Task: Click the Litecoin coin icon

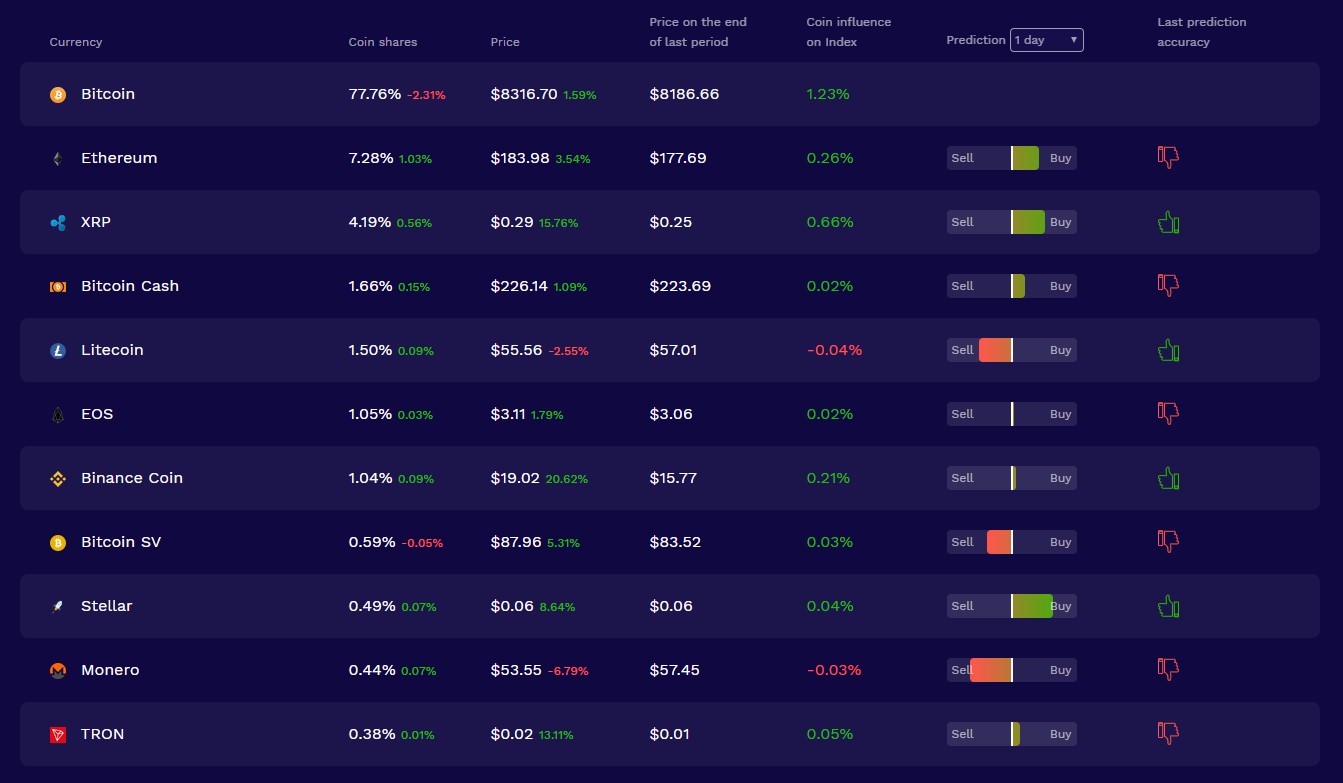Action: point(58,350)
